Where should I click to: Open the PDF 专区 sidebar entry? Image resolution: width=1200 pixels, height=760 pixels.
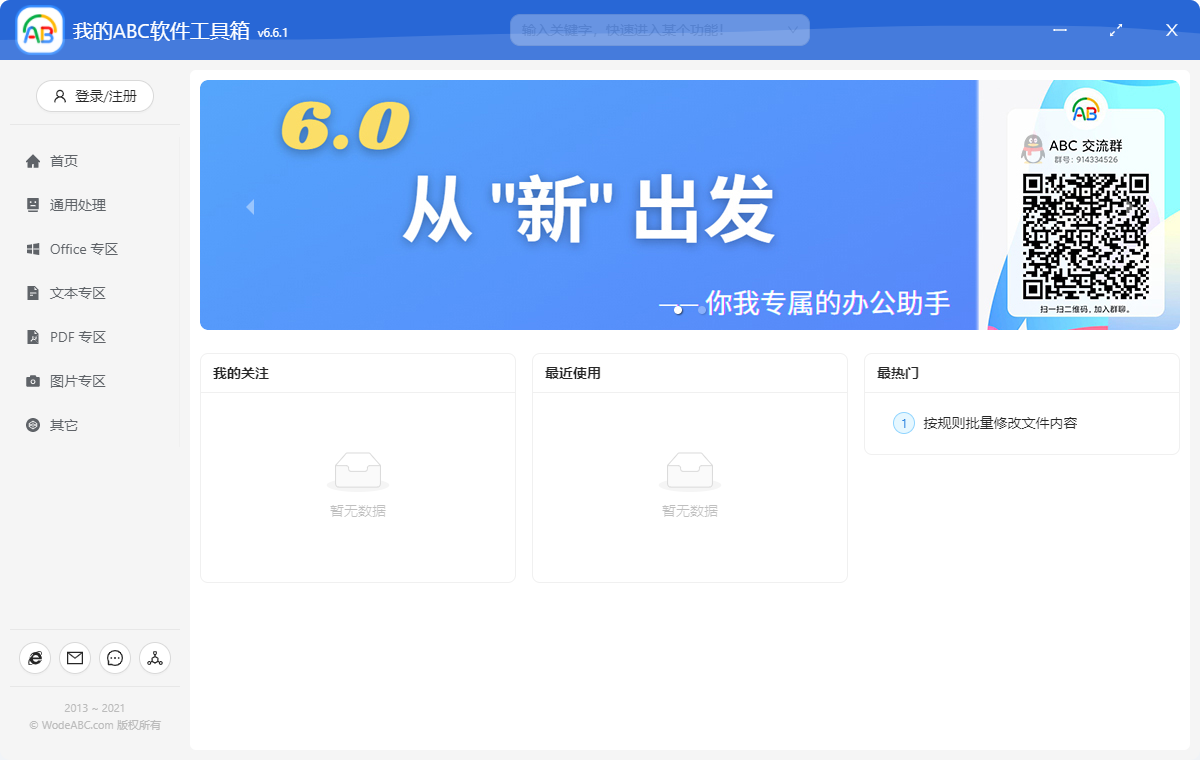(34, 336)
